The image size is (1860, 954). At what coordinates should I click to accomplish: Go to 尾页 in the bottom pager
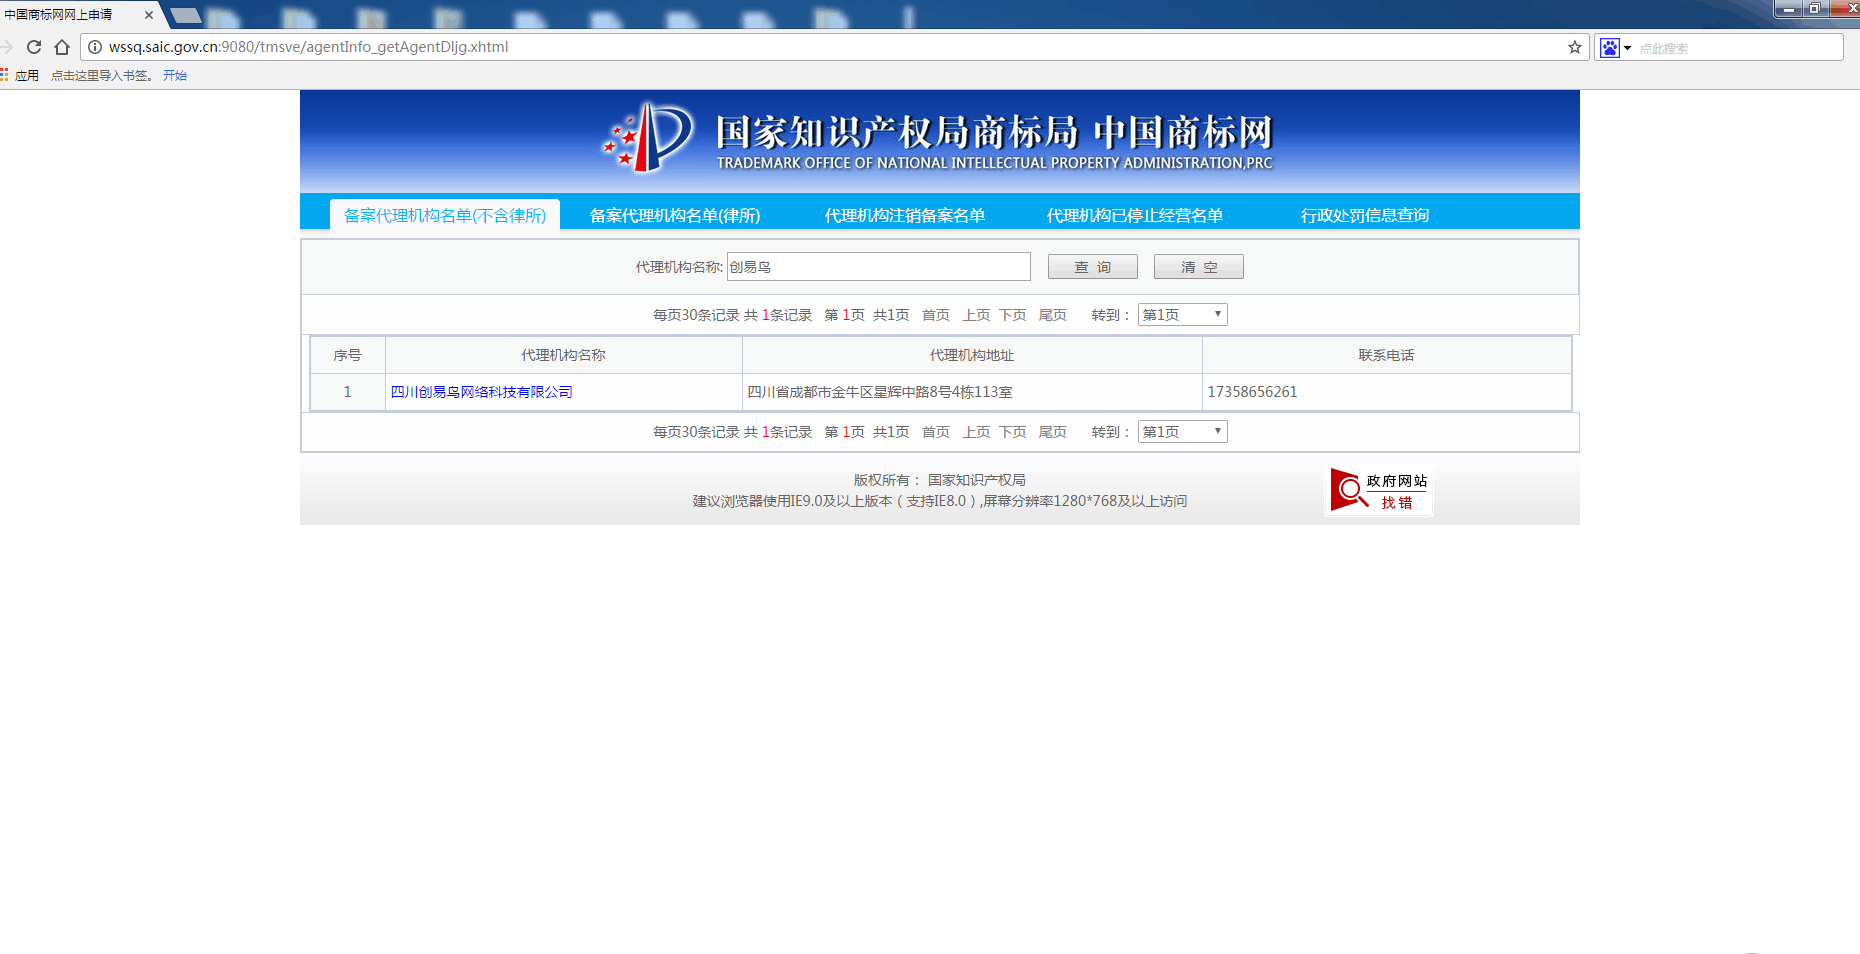[x=1053, y=432]
